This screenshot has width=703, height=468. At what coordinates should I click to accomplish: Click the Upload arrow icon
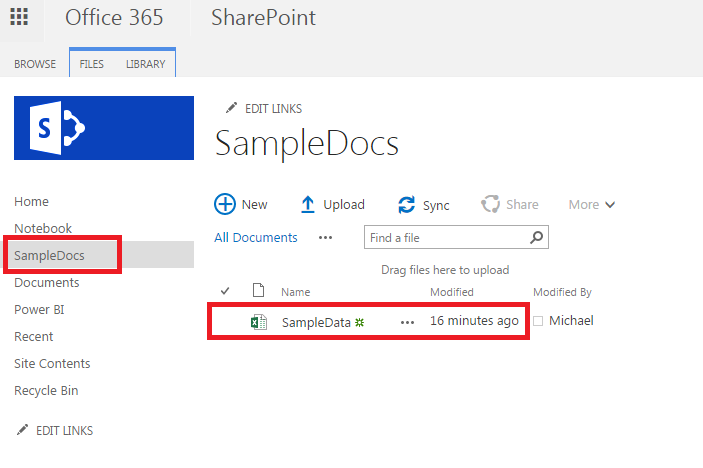(x=308, y=204)
